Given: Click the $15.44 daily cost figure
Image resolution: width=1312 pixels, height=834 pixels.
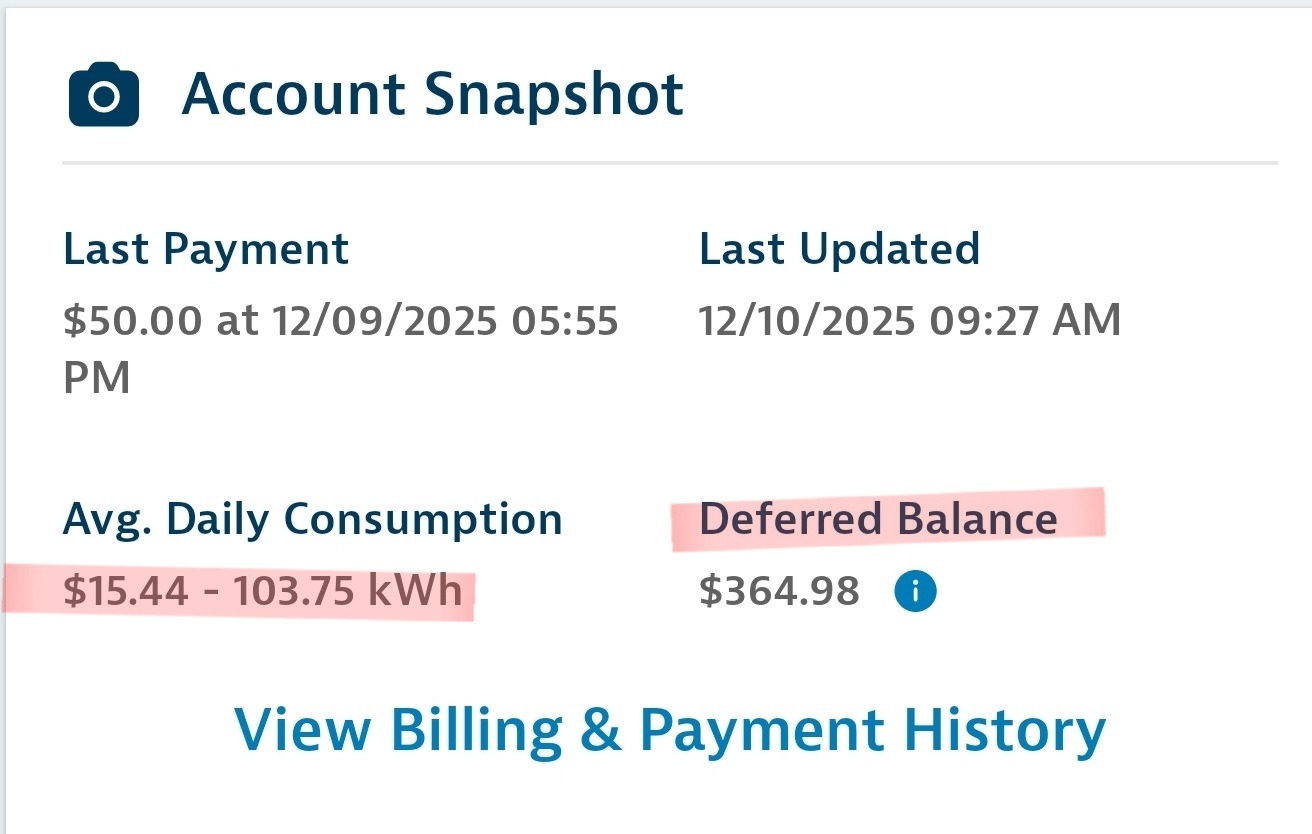Looking at the screenshot, I should [125, 592].
